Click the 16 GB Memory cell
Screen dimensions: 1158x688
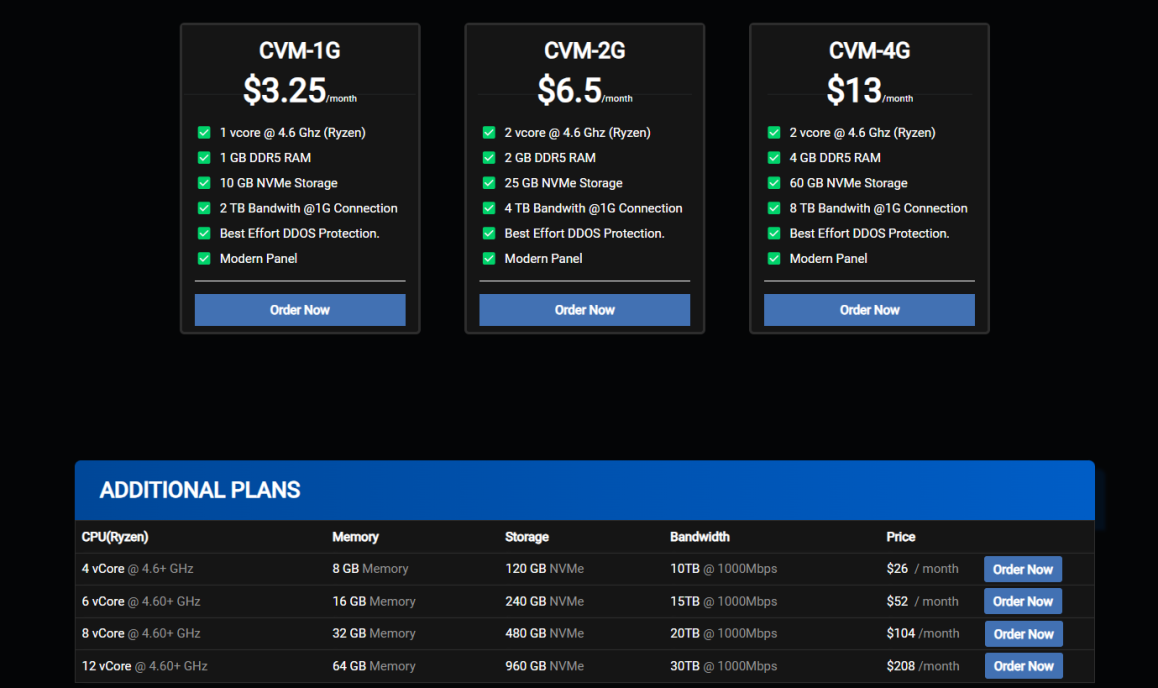point(374,601)
